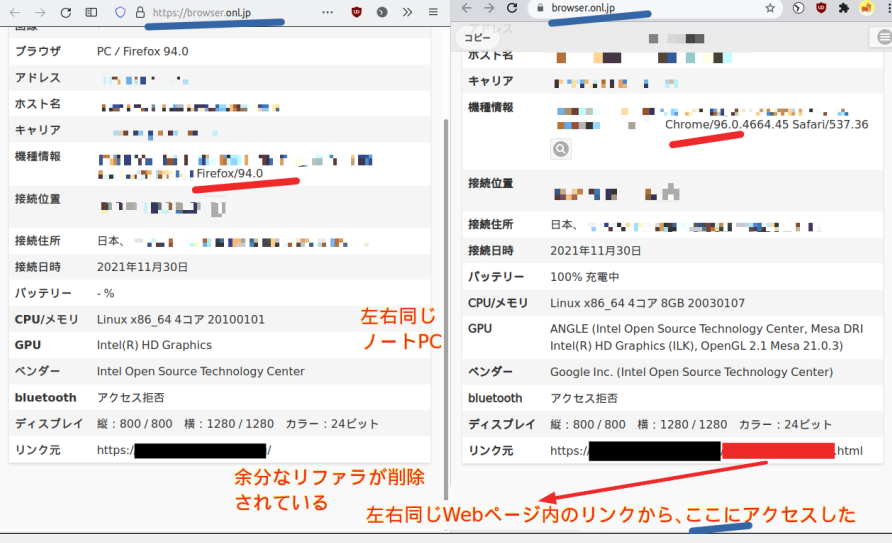Reload the page in Chrome
The width and height of the screenshot is (892, 543).
pyautogui.click(x=512, y=7)
